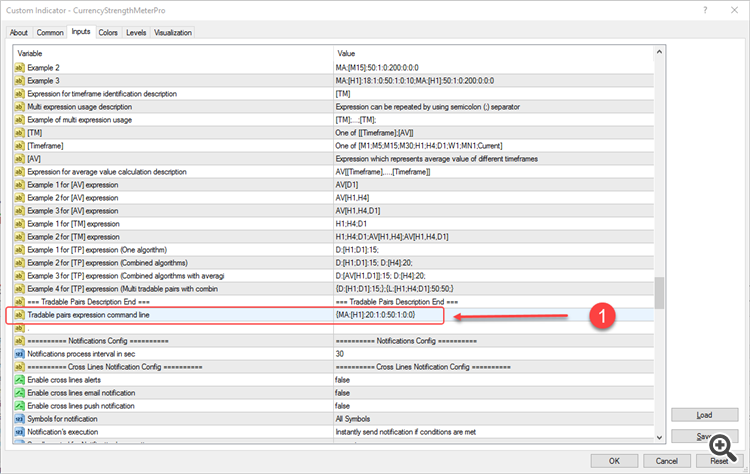Click icon for Example 3 for [AV] expression
750x474 pixels.
pyautogui.click(x=19, y=210)
